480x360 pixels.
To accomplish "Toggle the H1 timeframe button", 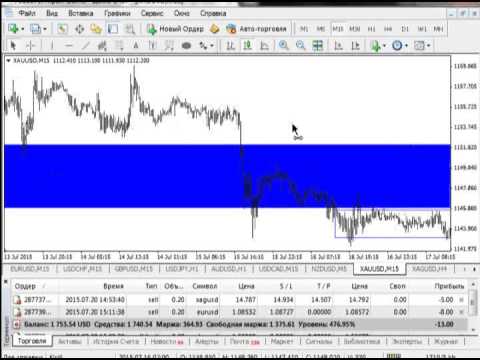I will tap(371, 29).
